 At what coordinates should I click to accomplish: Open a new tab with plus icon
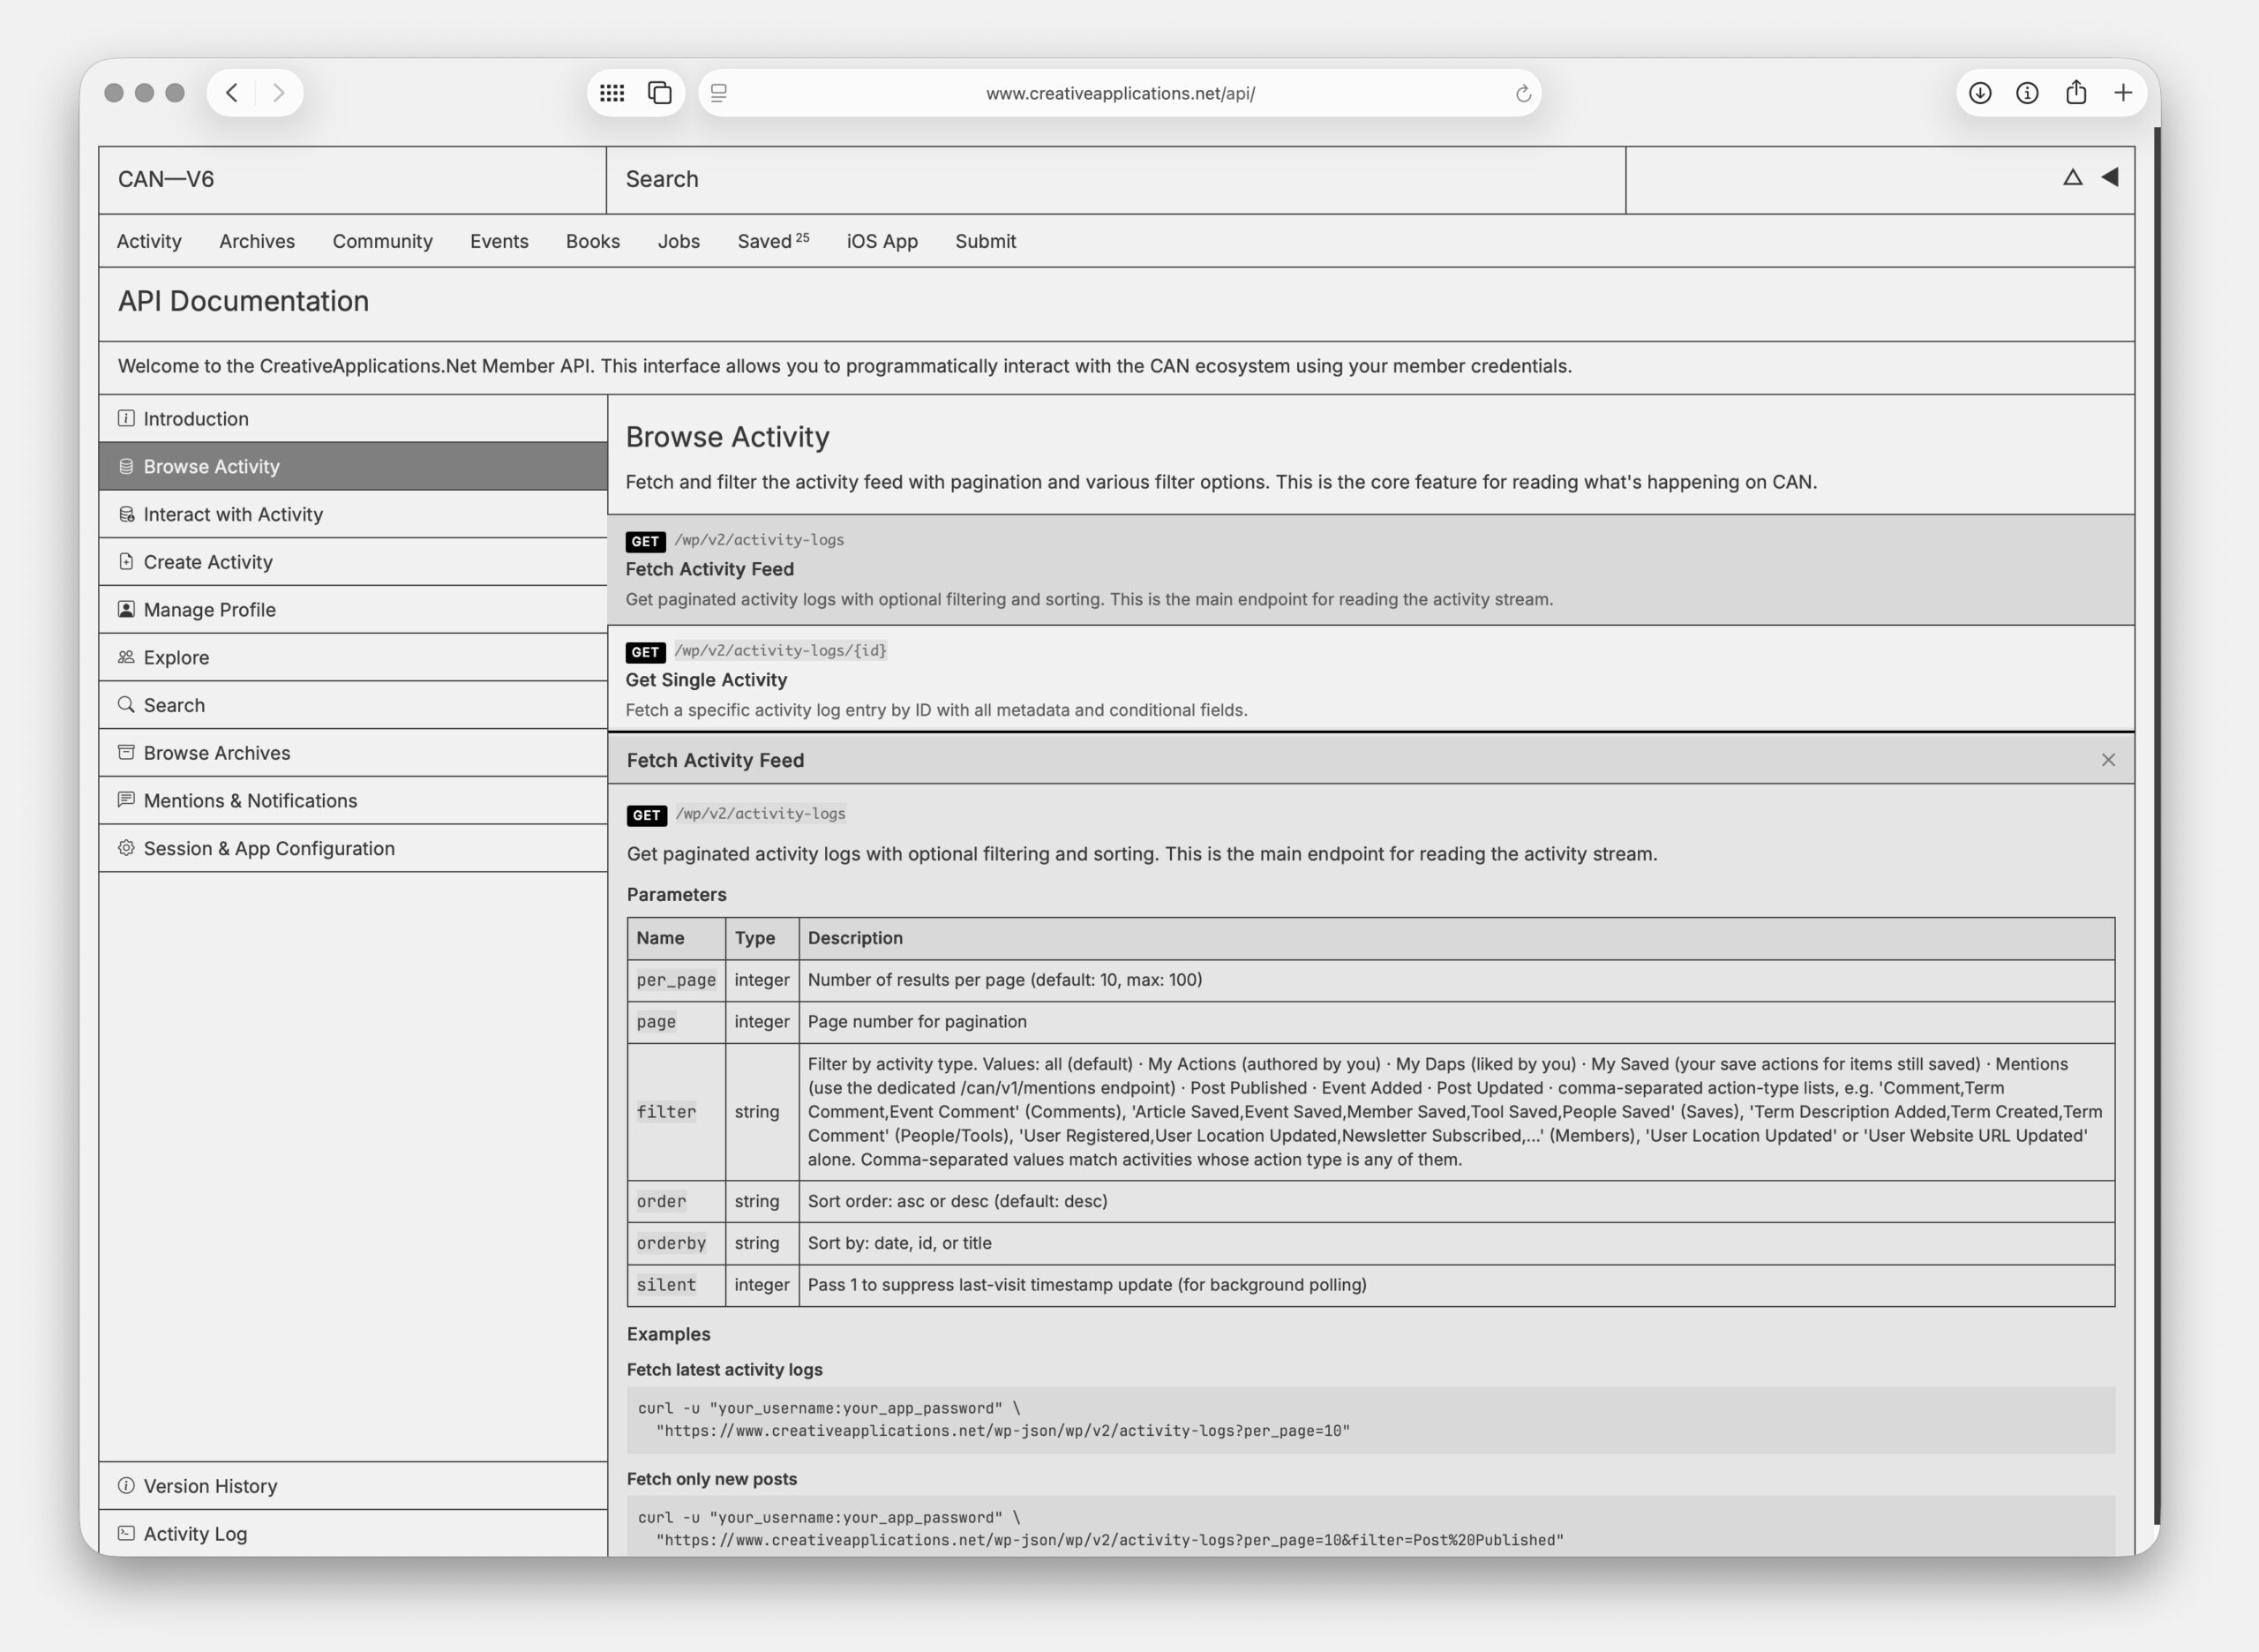2123,93
